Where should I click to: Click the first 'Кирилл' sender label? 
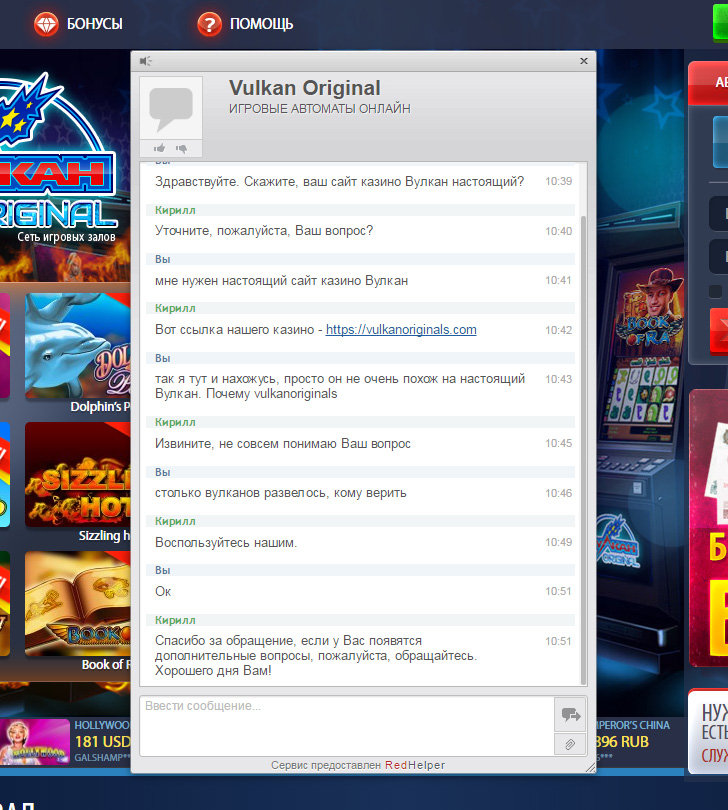175,210
